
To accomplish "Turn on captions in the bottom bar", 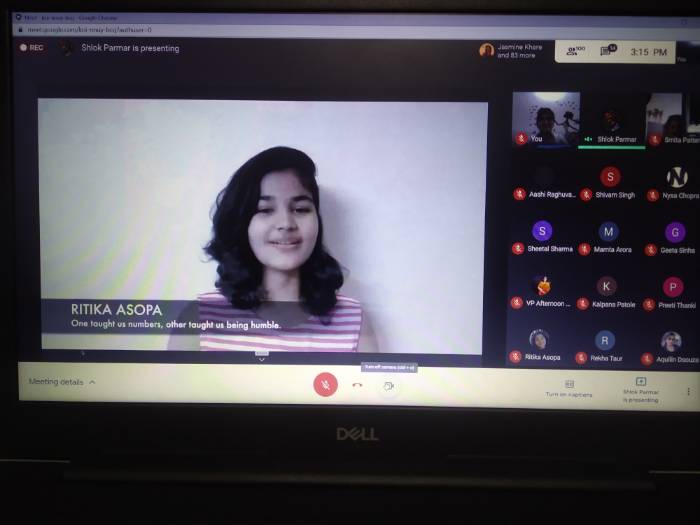I will [x=569, y=388].
